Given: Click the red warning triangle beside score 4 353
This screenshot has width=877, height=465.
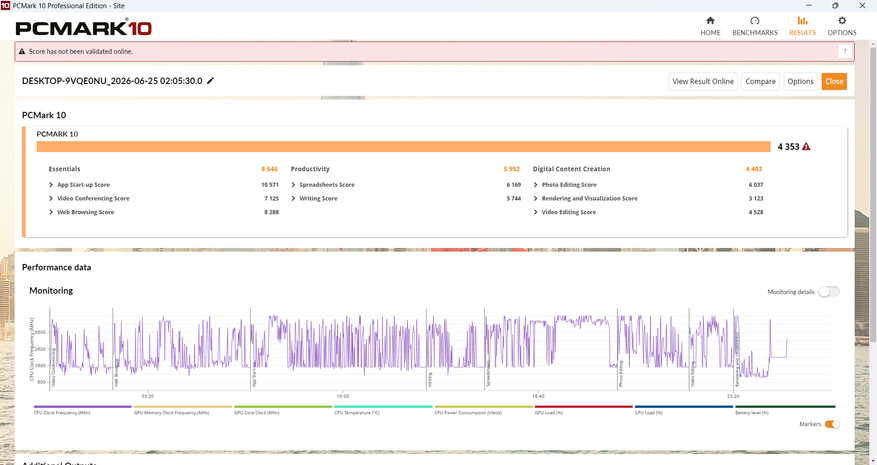Looking at the screenshot, I should click(806, 147).
